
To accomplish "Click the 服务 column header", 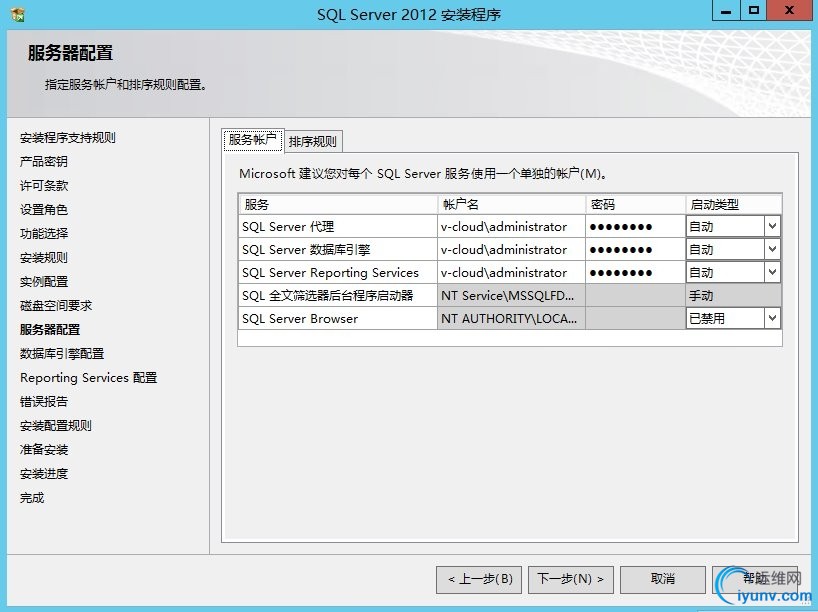I will (338, 205).
